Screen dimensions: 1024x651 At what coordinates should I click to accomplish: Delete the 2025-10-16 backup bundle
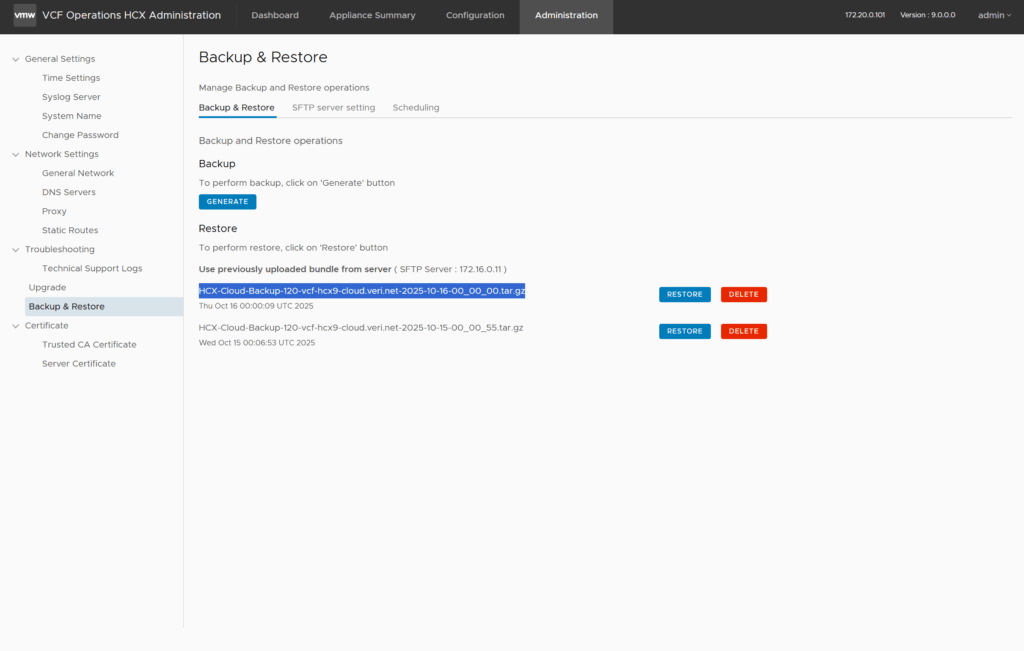(x=743, y=295)
